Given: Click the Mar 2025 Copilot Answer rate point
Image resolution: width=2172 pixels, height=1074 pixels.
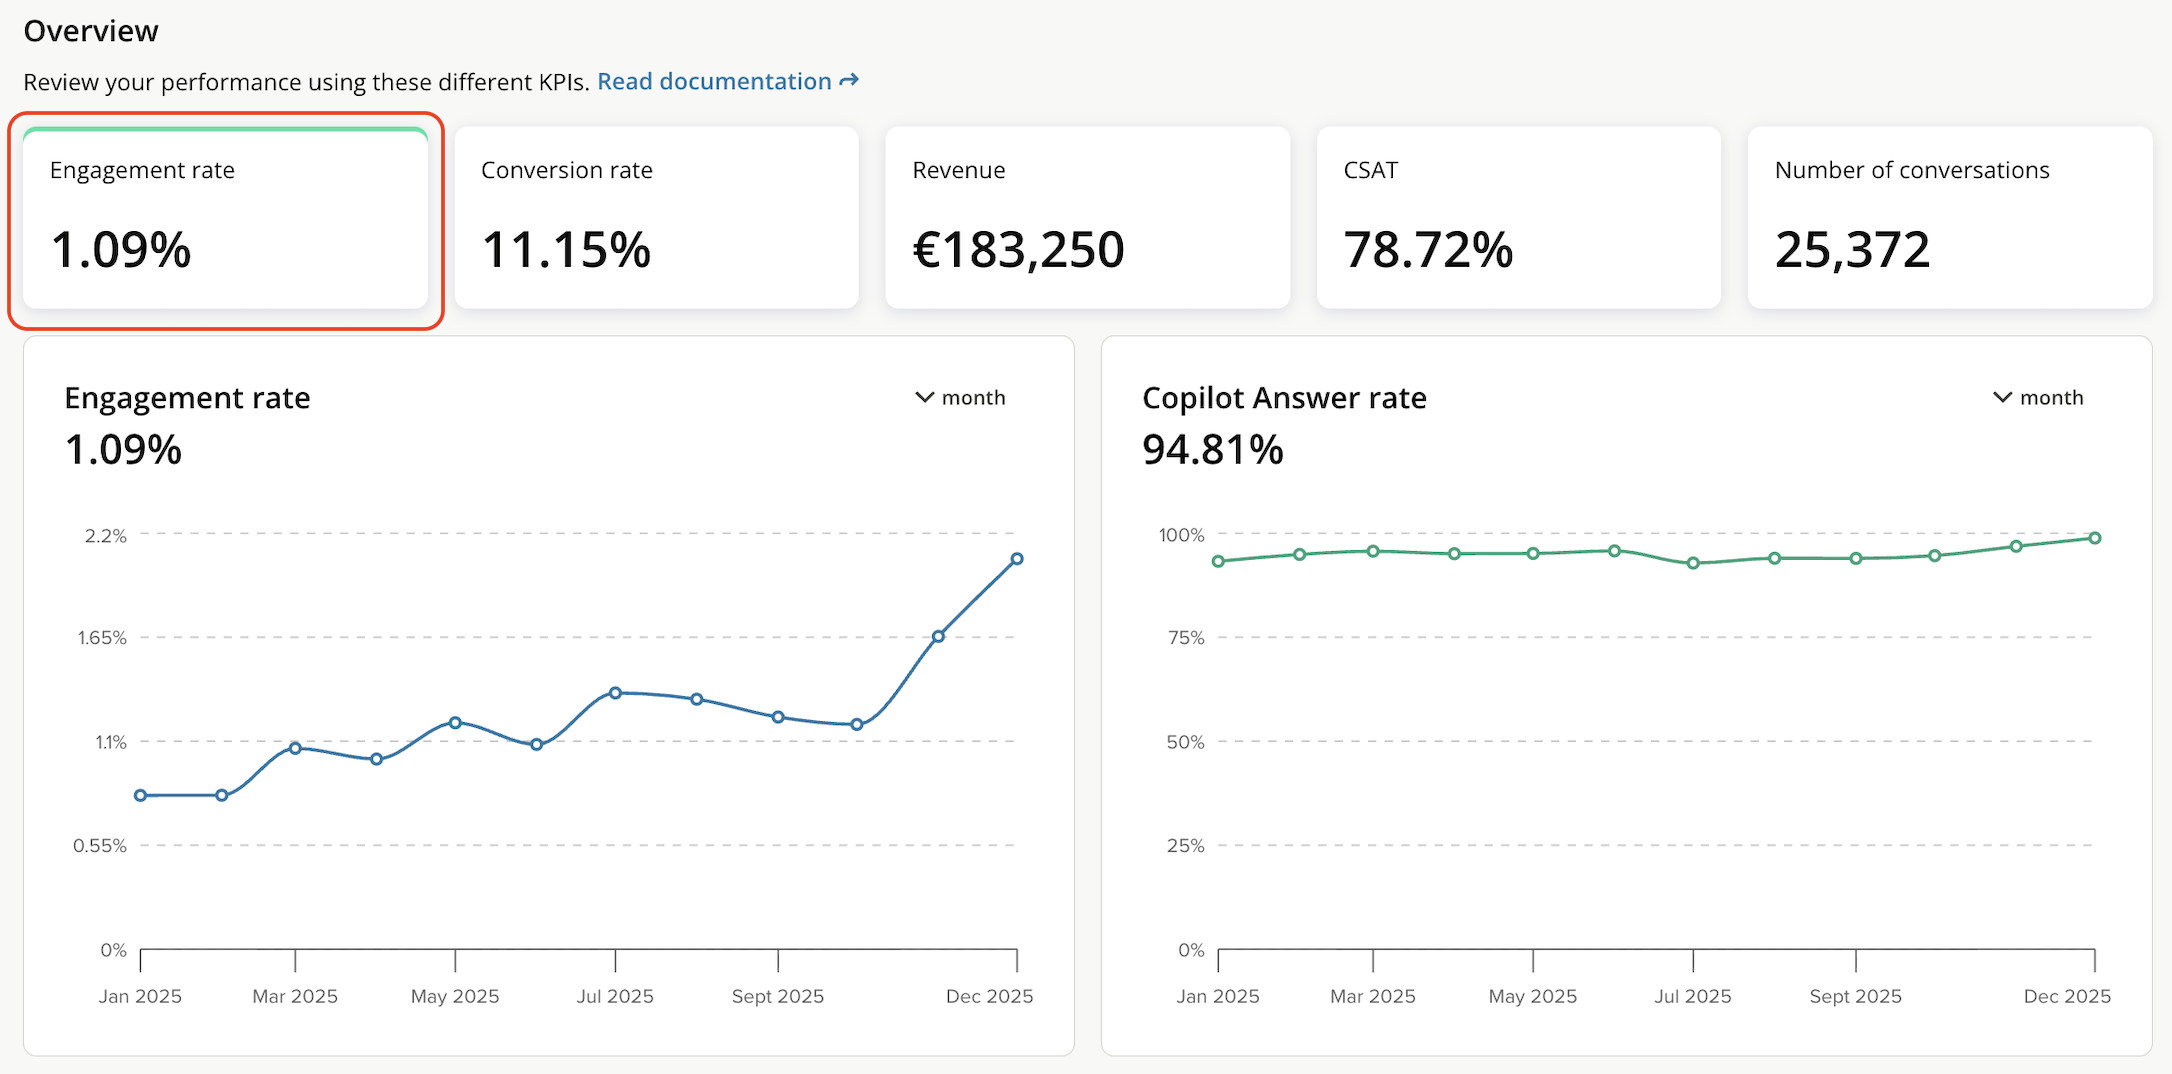Looking at the screenshot, I should [x=1373, y=551].
